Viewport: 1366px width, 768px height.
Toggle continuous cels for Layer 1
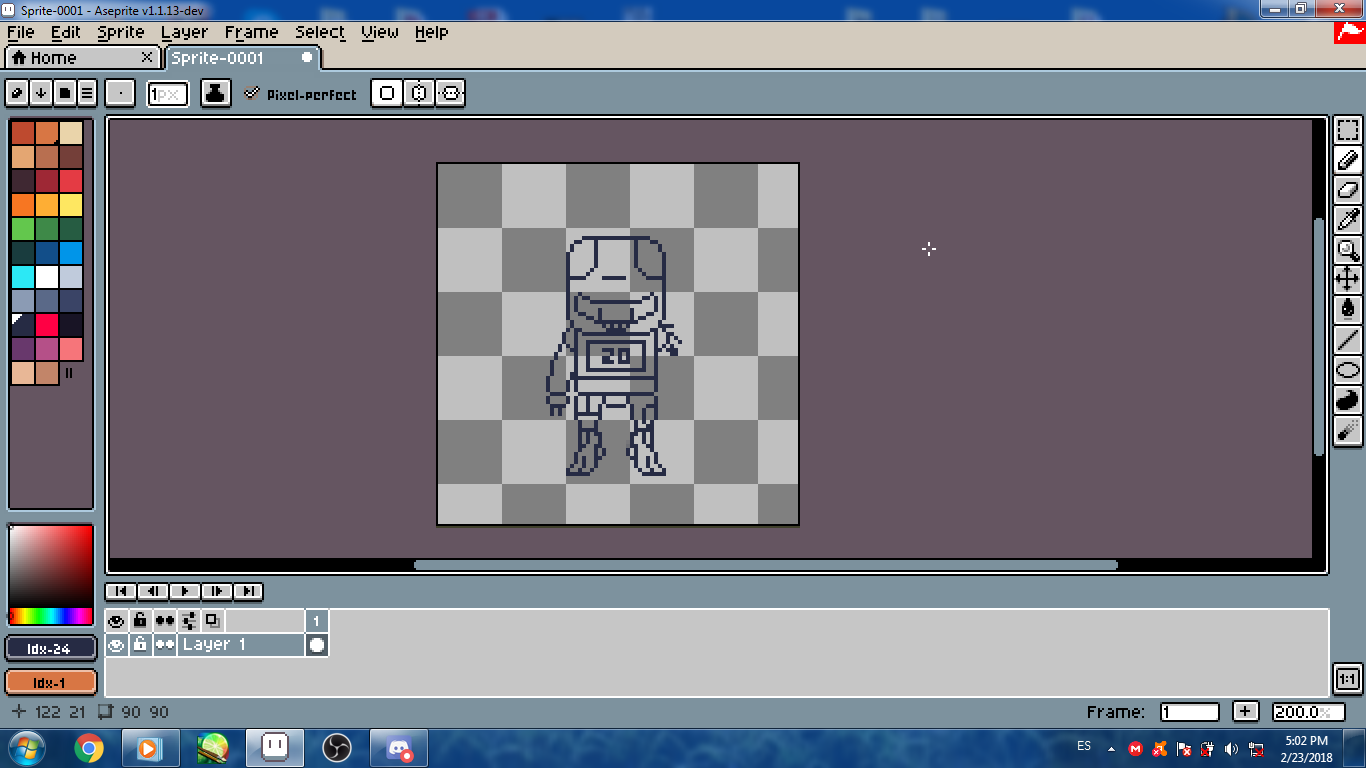coord(165,645)
